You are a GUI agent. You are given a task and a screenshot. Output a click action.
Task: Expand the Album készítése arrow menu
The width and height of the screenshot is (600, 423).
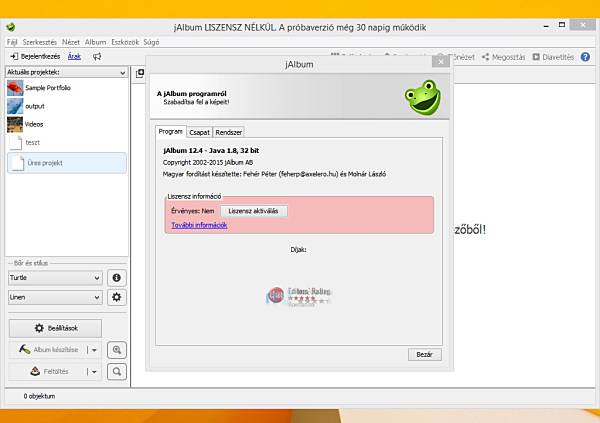[x=93, y=350]
